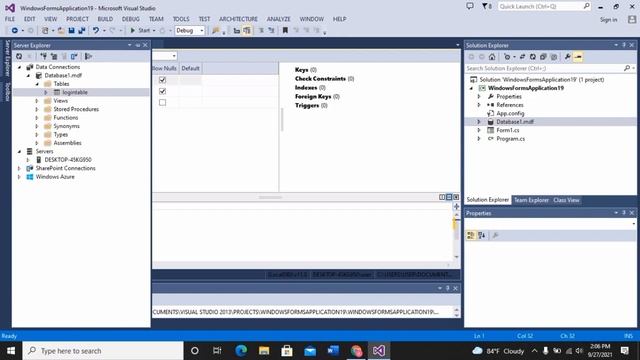Uncheck the first Allow Nulls checkbox
Image resolution: width=640 pixels, height=360 pixels.
(x=162, y=80)
